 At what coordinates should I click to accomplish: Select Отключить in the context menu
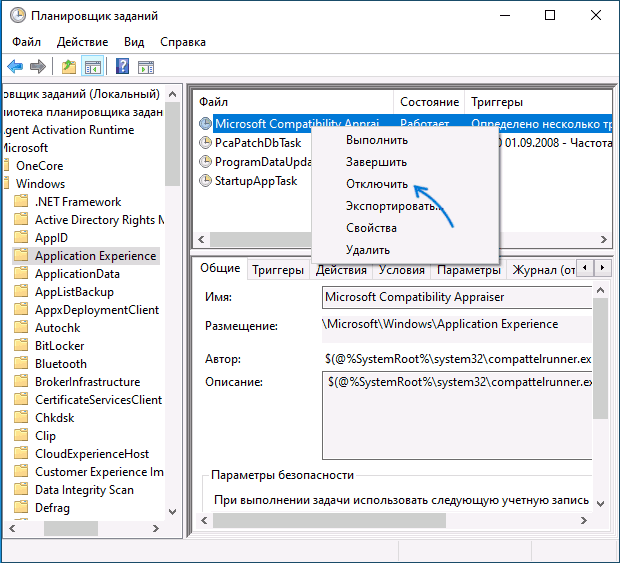(x=405, y=184)
